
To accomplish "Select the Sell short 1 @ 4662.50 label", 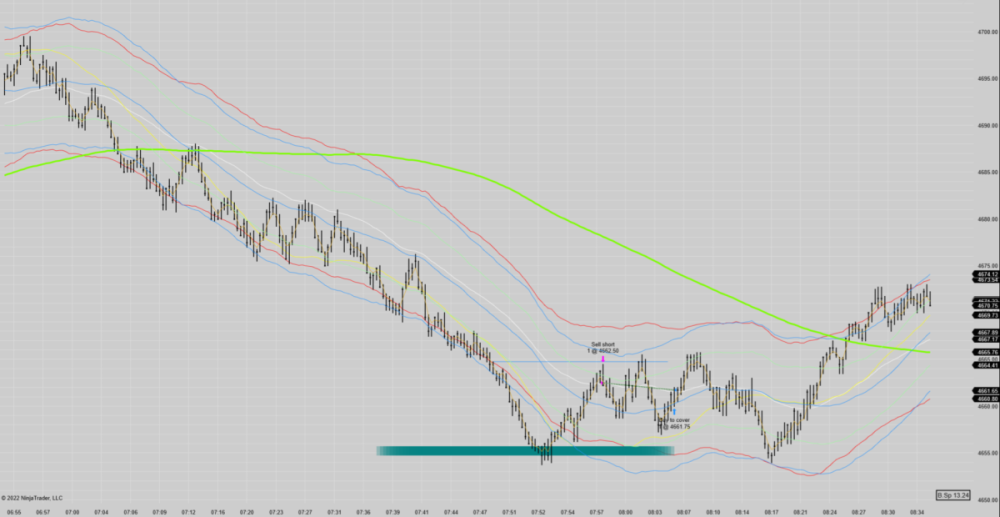I will 603,347.
